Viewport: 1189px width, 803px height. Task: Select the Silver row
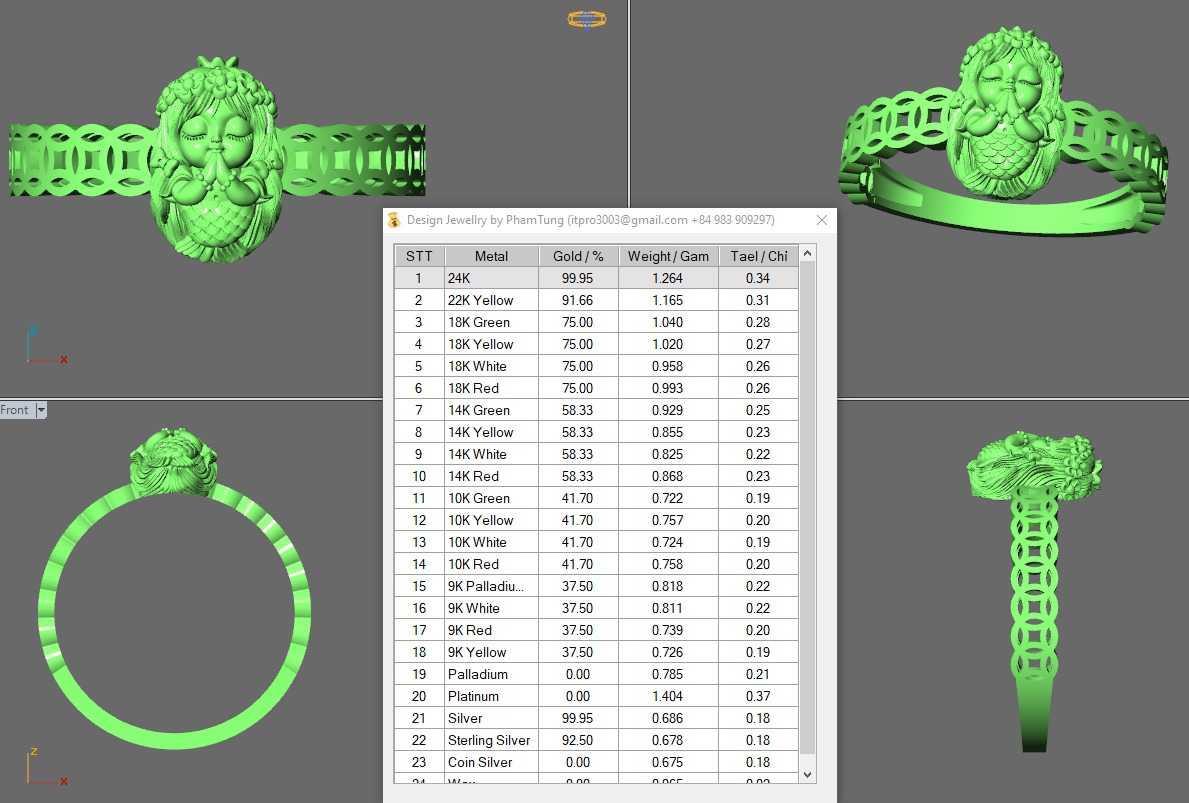point(596,718)
